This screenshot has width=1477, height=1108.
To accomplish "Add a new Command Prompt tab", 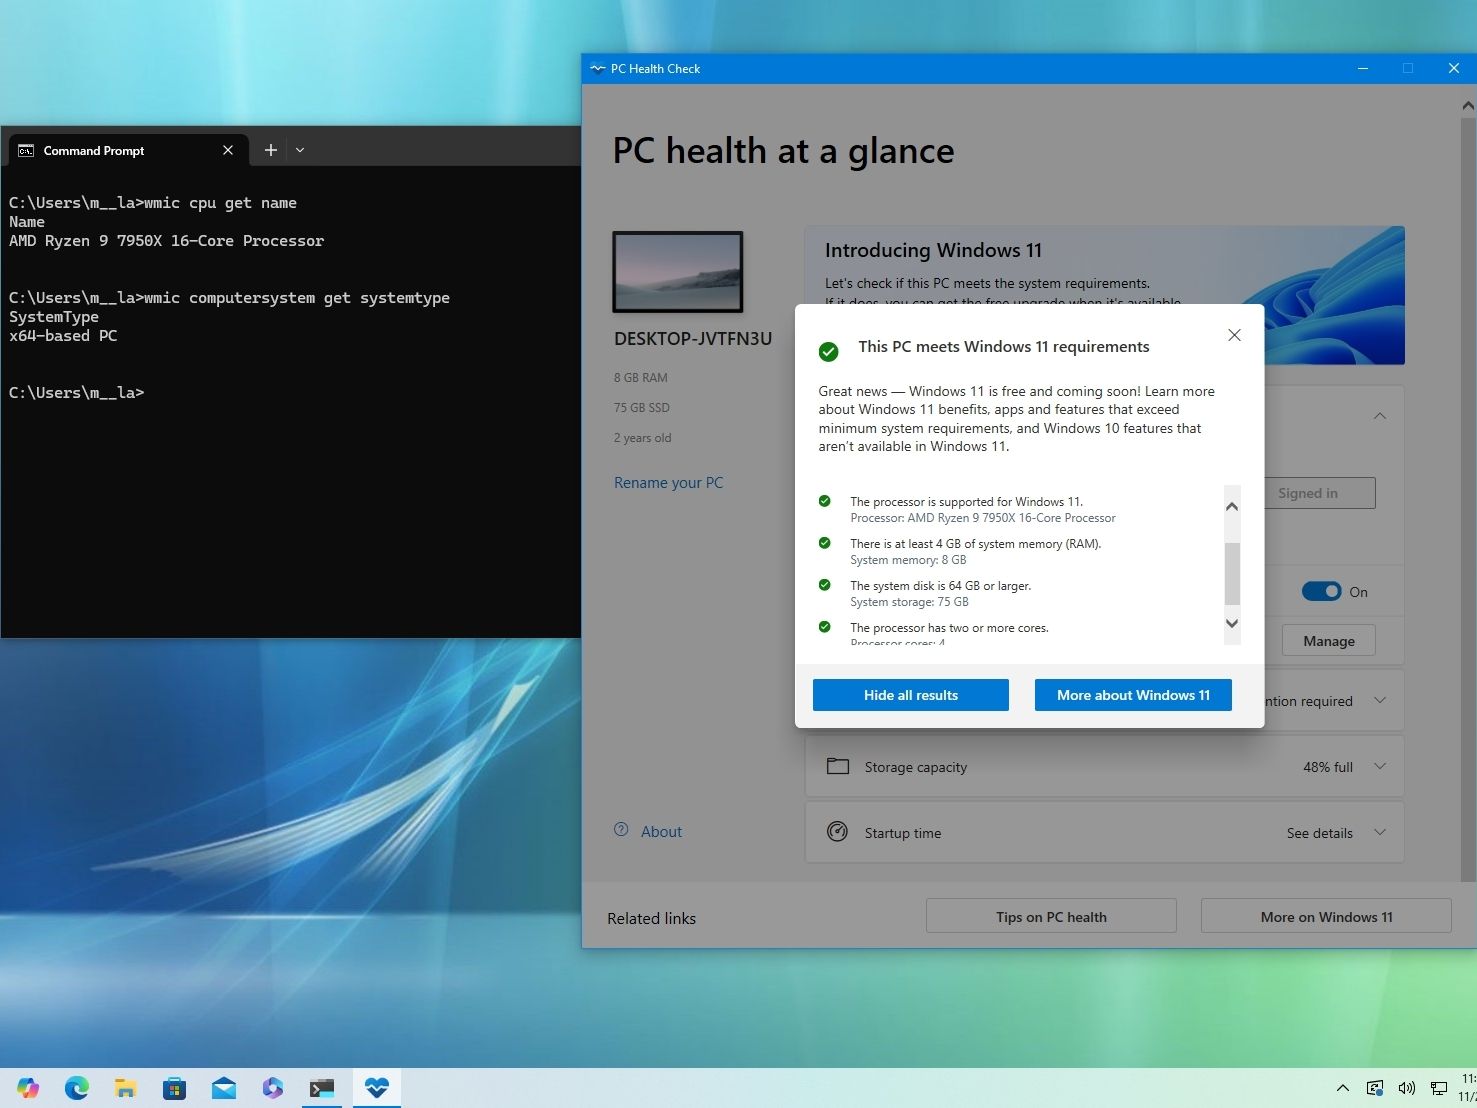I will [270, 150].
